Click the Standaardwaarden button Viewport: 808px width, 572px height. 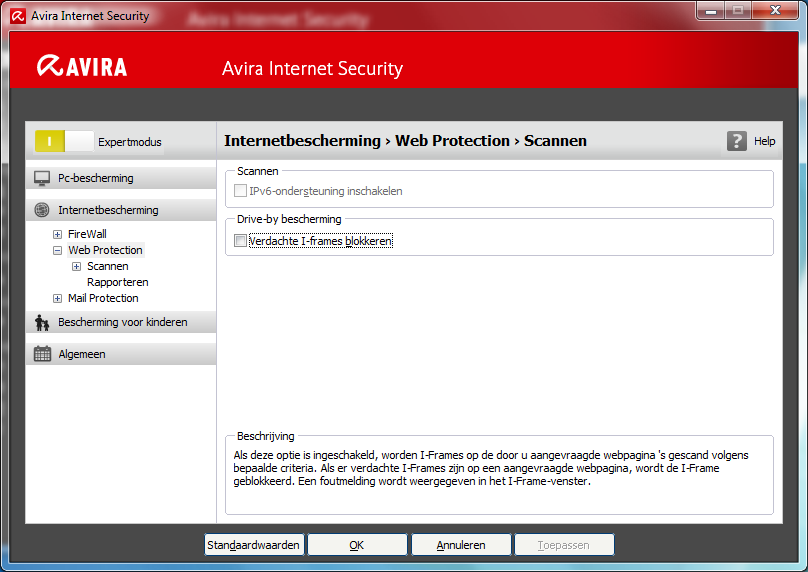254,545
